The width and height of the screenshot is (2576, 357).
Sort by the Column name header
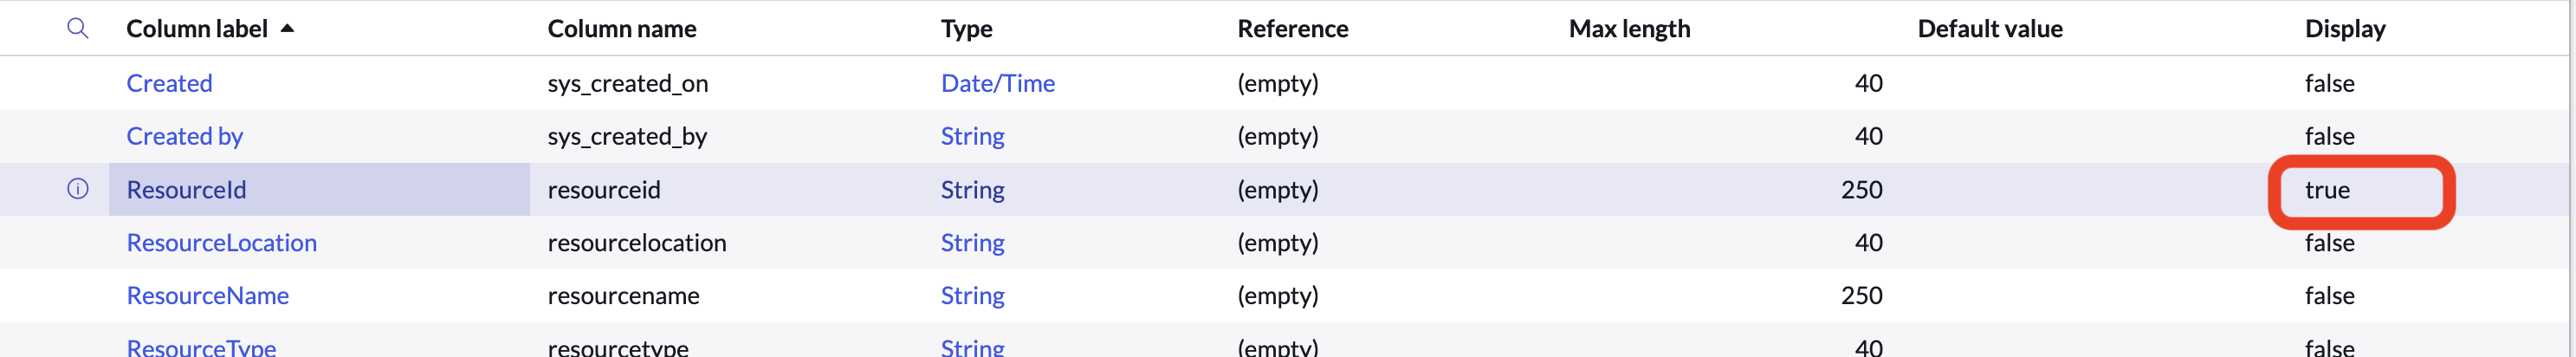[x=621, y=29]
